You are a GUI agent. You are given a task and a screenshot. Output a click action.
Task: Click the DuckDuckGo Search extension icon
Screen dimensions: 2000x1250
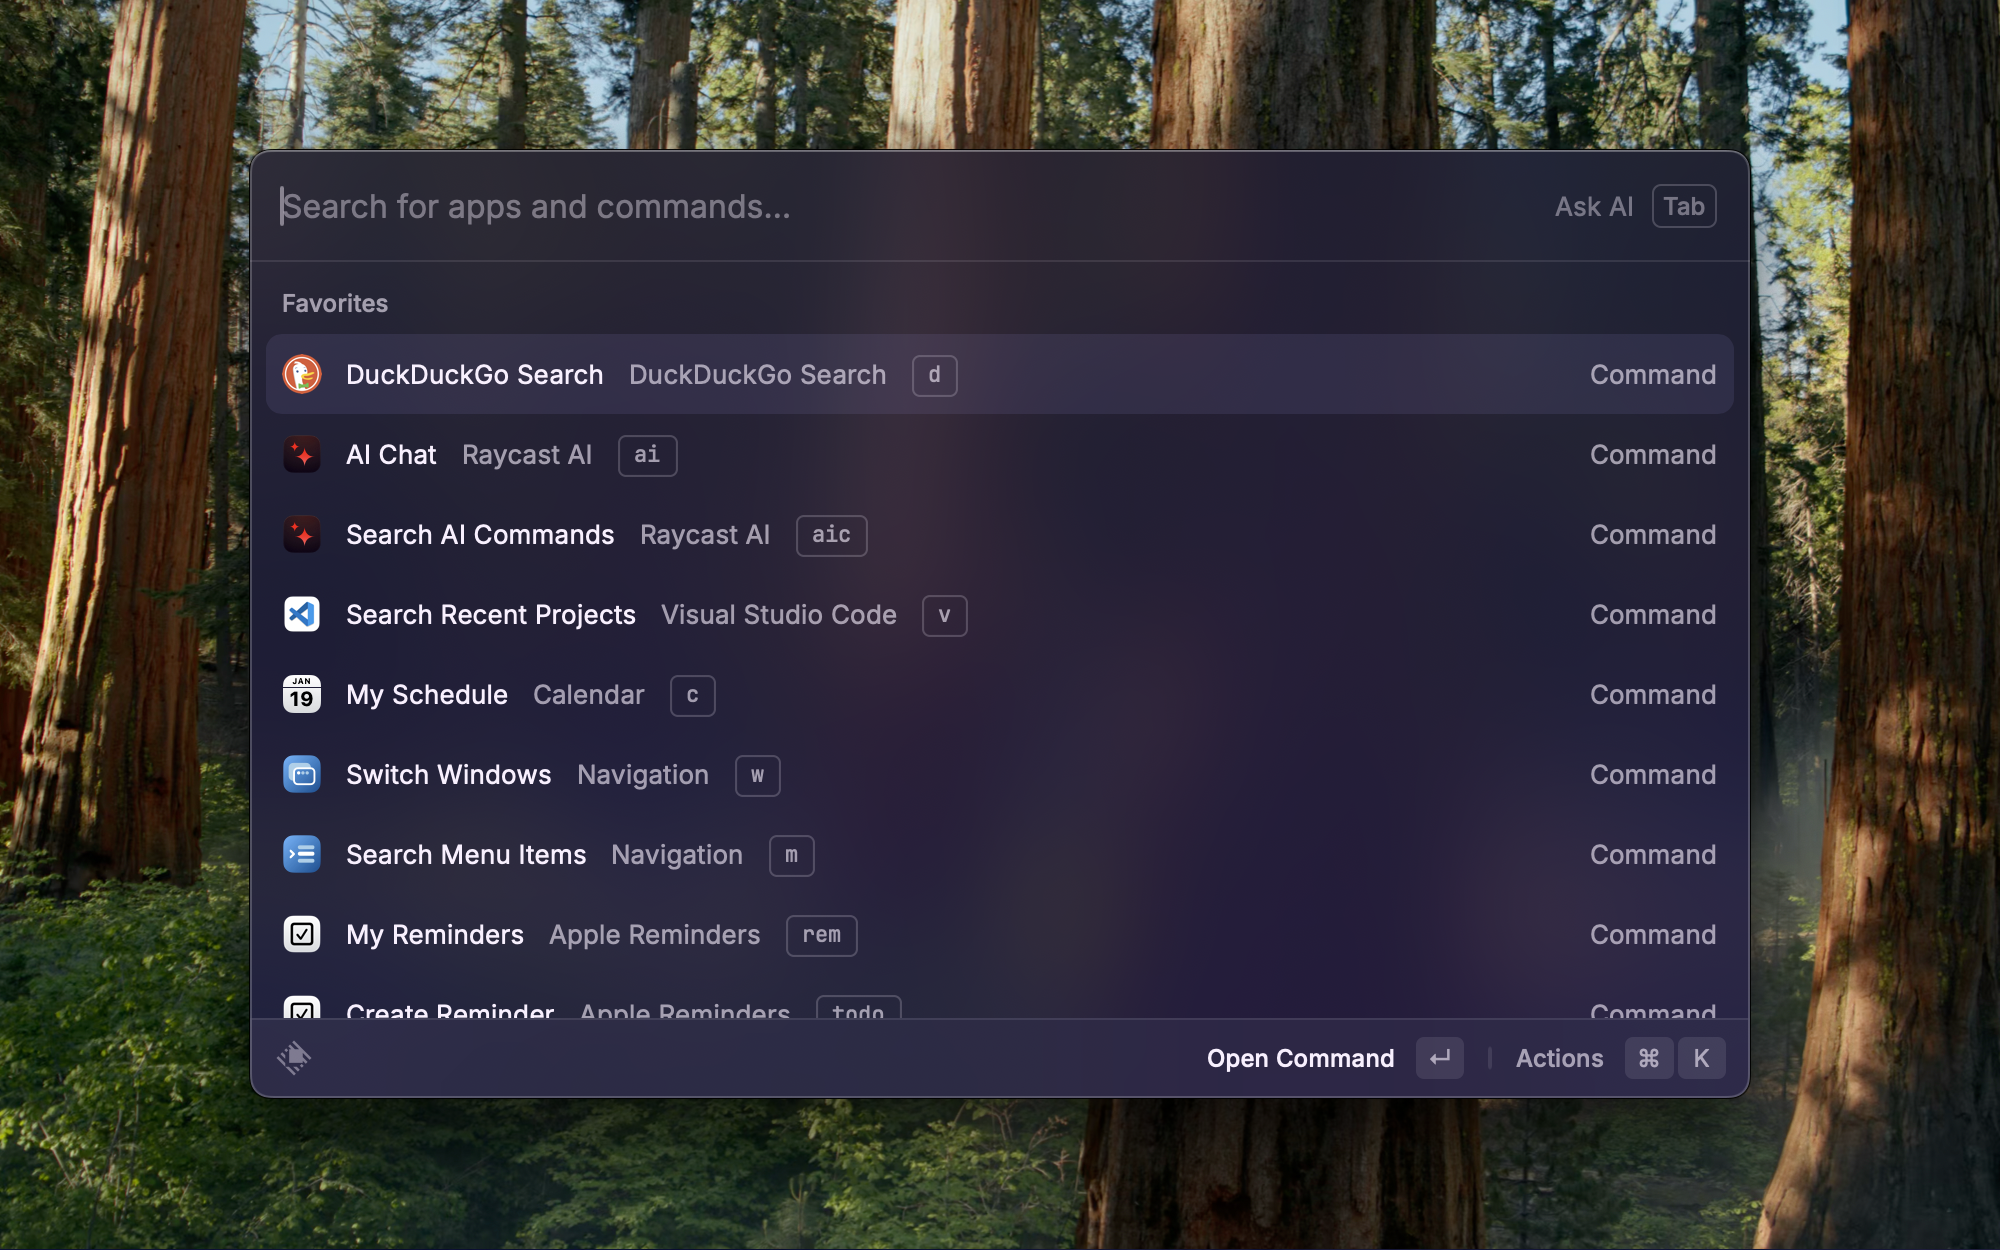(x=302, y=374)
